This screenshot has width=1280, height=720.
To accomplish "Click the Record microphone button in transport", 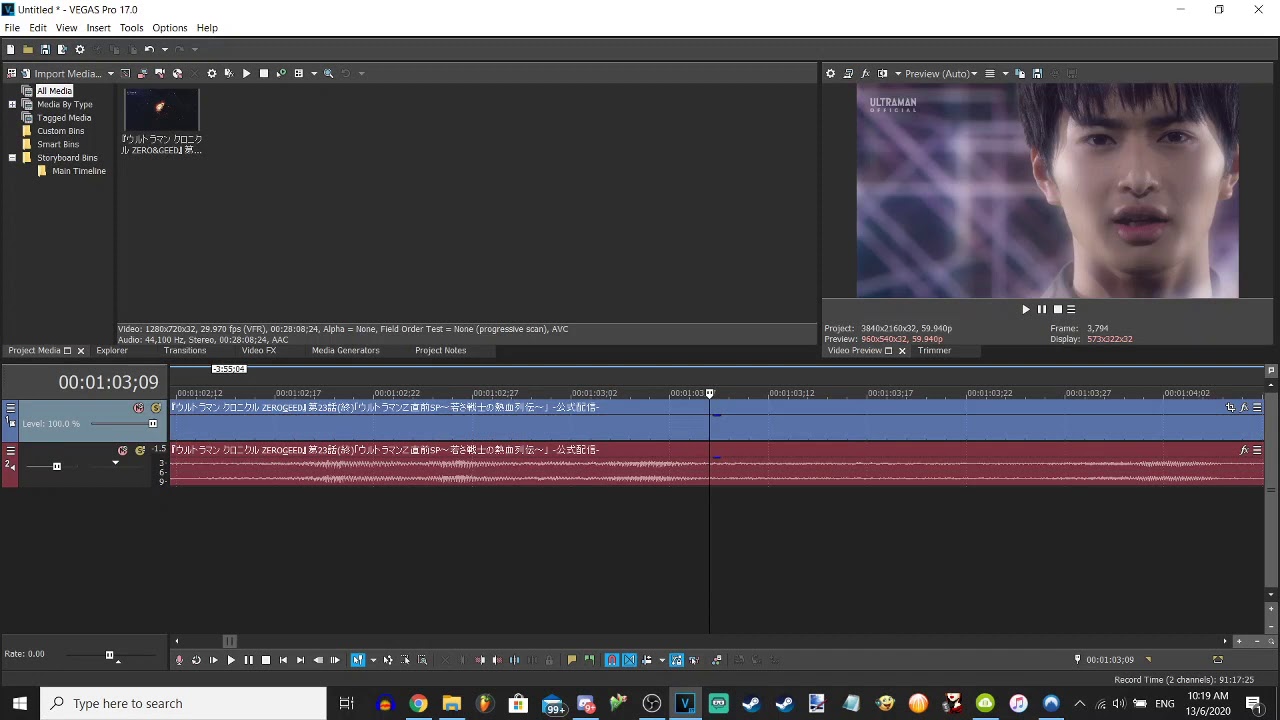I will [179, 660].
